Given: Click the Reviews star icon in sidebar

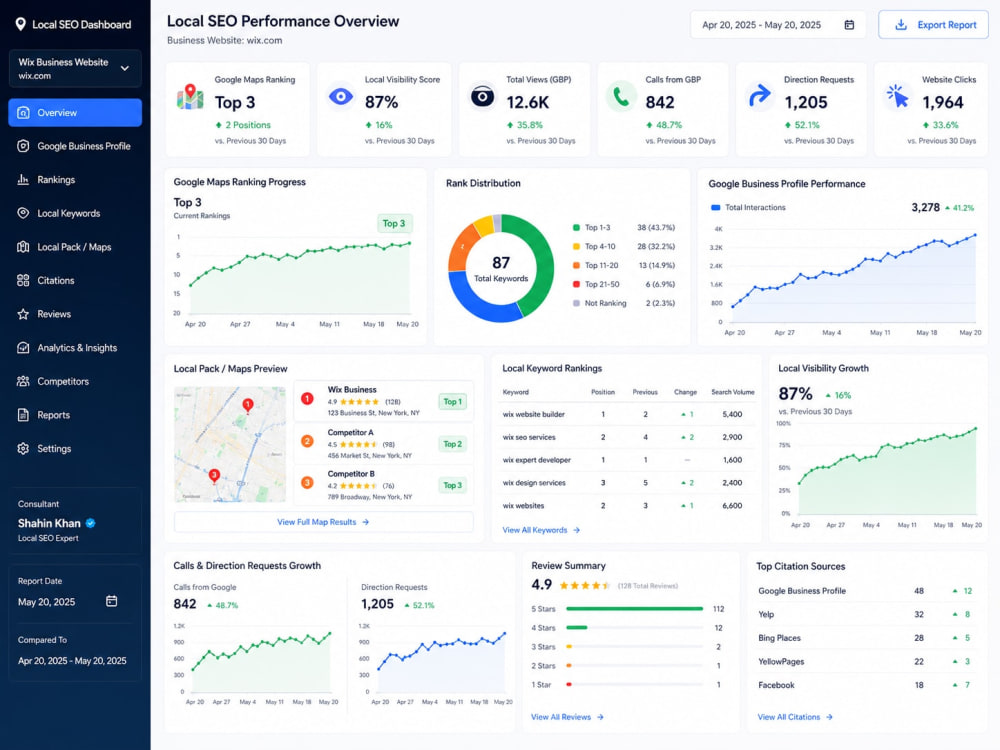Looking at the screenshot, I should point(23,314).
